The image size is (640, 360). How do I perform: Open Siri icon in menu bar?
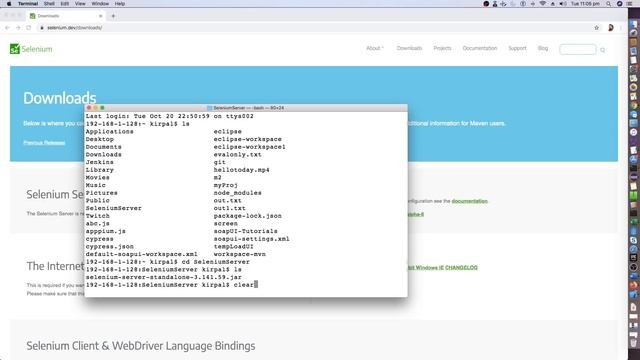(x=619, y=4)
